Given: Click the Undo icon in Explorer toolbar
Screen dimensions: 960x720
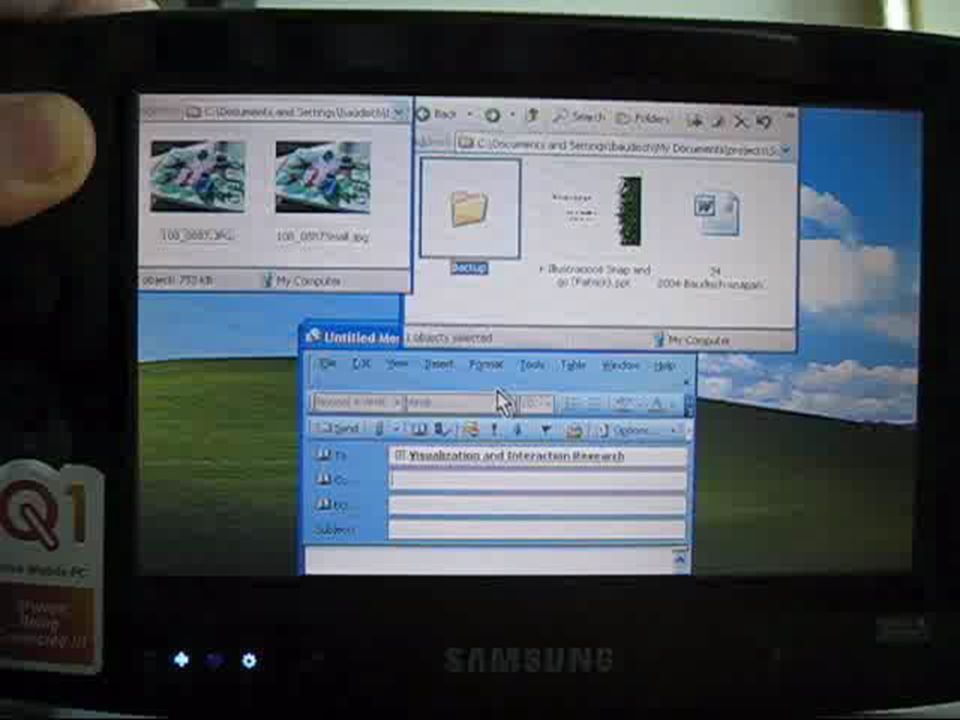Looking at the screenshot, I should (763, 122).
